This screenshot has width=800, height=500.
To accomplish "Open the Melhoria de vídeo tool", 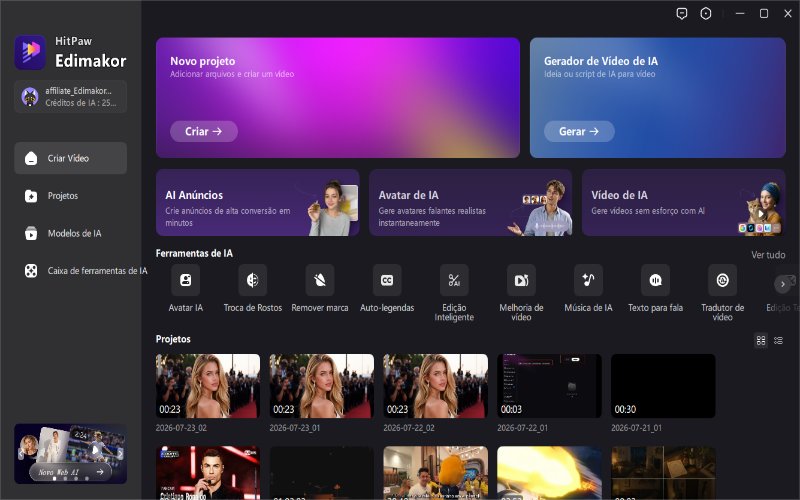I will coord(521,280).
